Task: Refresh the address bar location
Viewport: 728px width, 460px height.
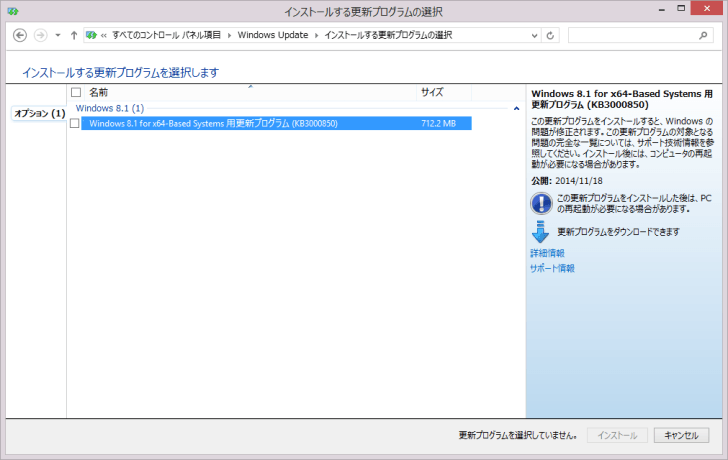Action: [550, 35]
